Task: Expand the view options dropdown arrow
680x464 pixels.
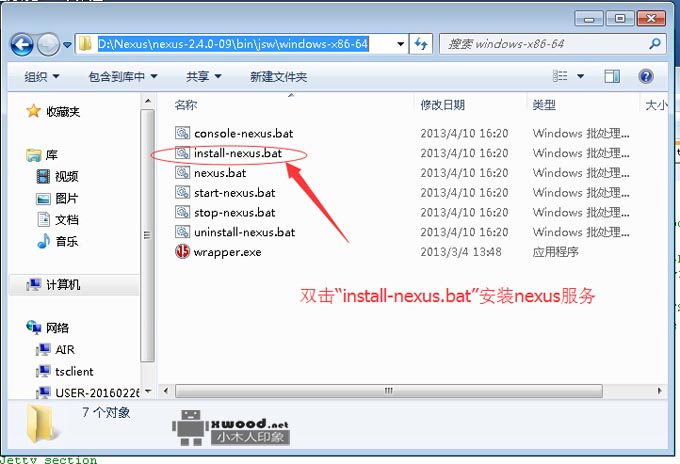Action: (x=580, y=76)
